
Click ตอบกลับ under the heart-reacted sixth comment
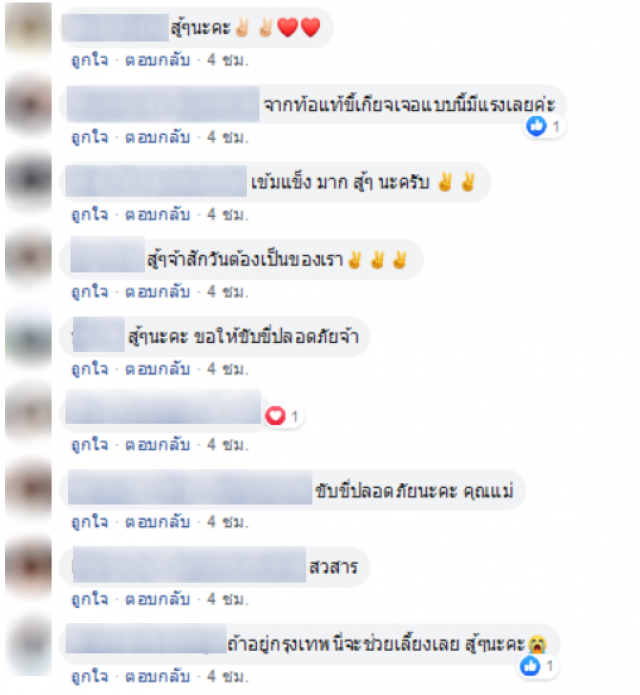[158, 444]
